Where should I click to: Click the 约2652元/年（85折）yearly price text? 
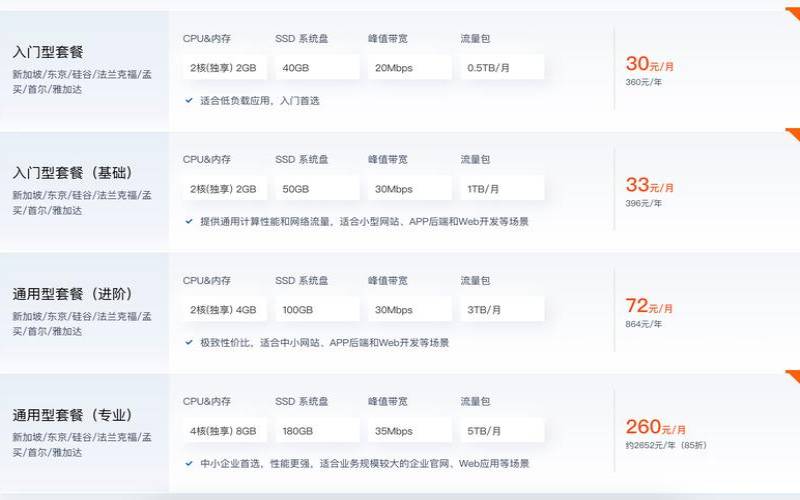(666, 445)
